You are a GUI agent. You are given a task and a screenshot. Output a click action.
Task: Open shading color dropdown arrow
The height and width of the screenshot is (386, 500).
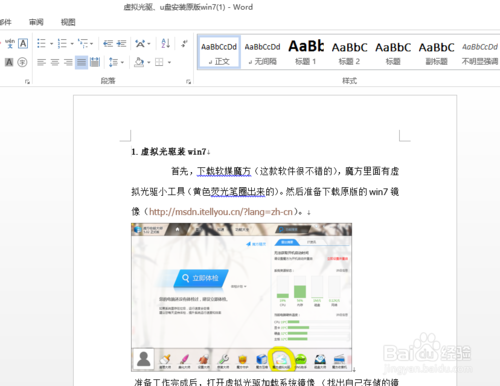click(149, 62)
